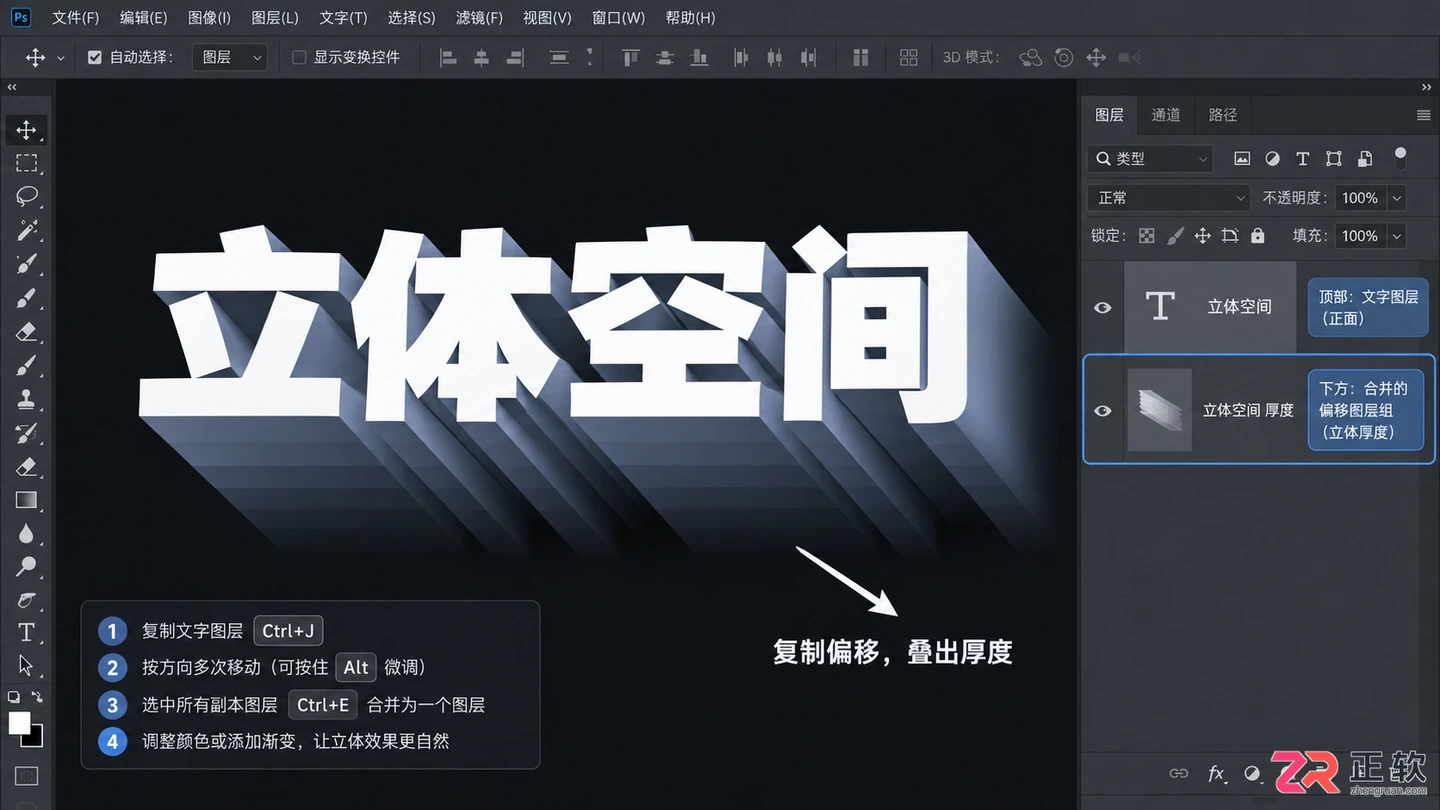Click the align top edges icon
The height and width of the screenshot is (810, 1440).
630,58
